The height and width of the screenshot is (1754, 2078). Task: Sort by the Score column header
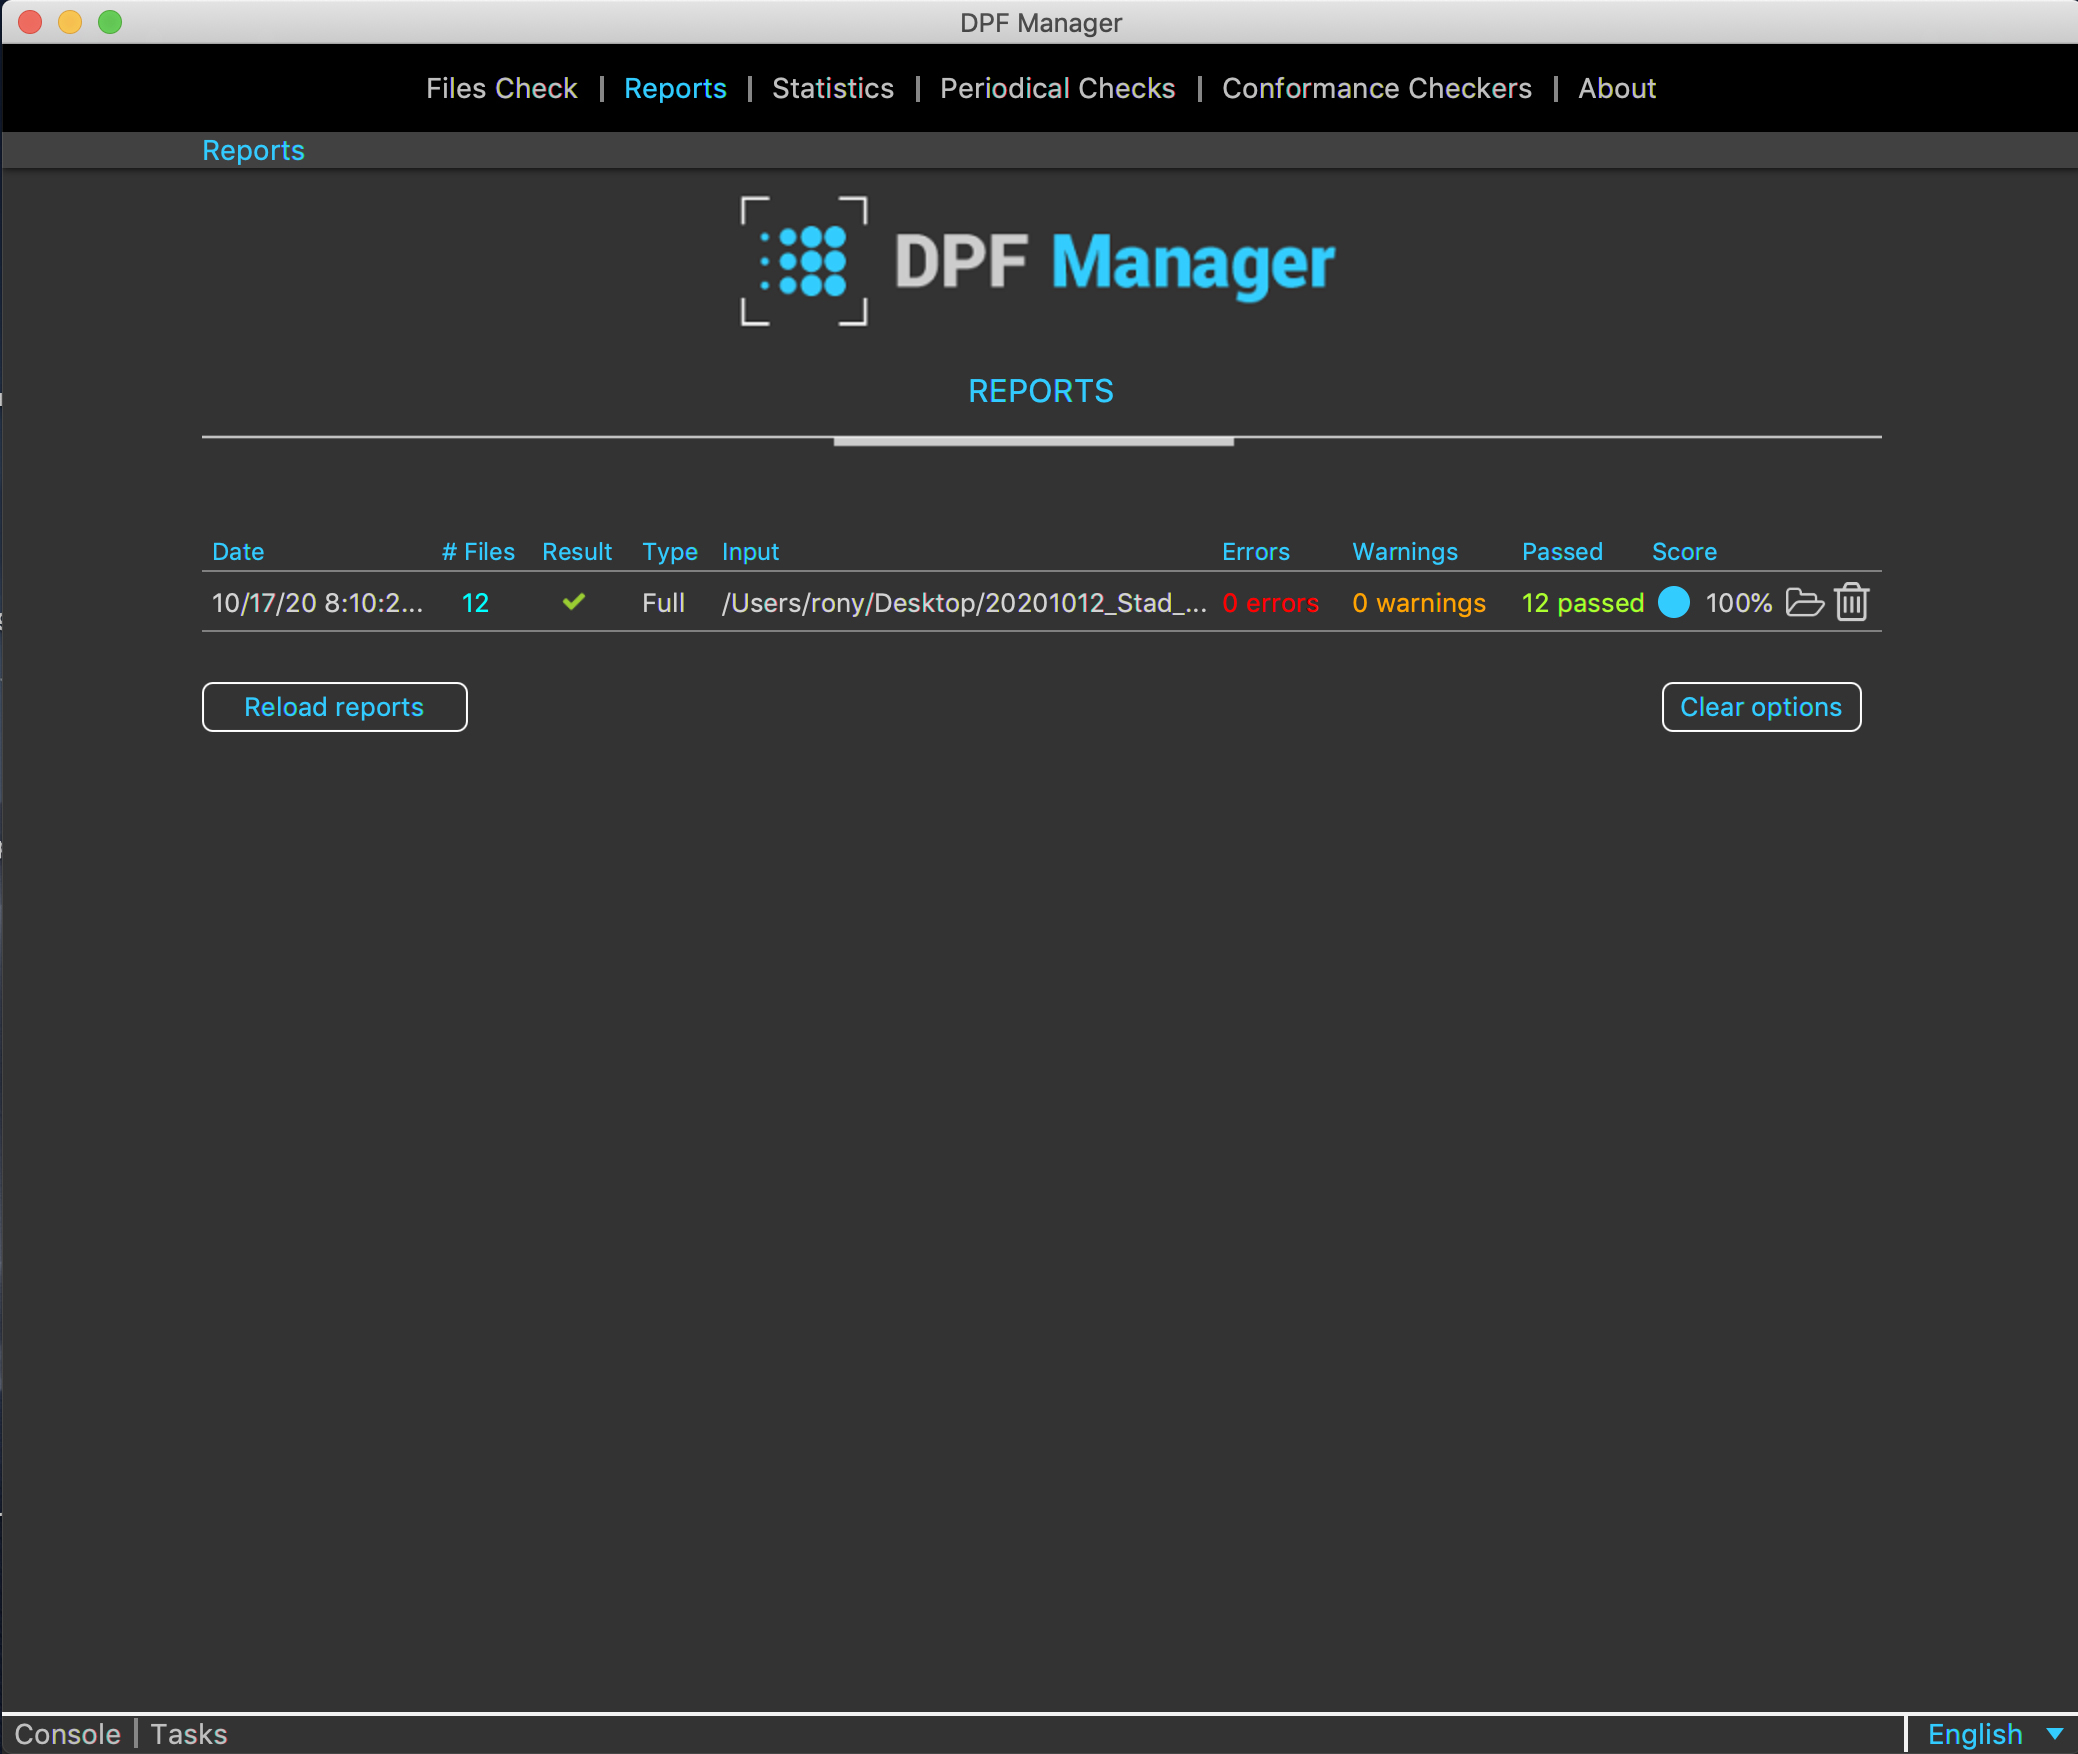[x=1683, y=551]
